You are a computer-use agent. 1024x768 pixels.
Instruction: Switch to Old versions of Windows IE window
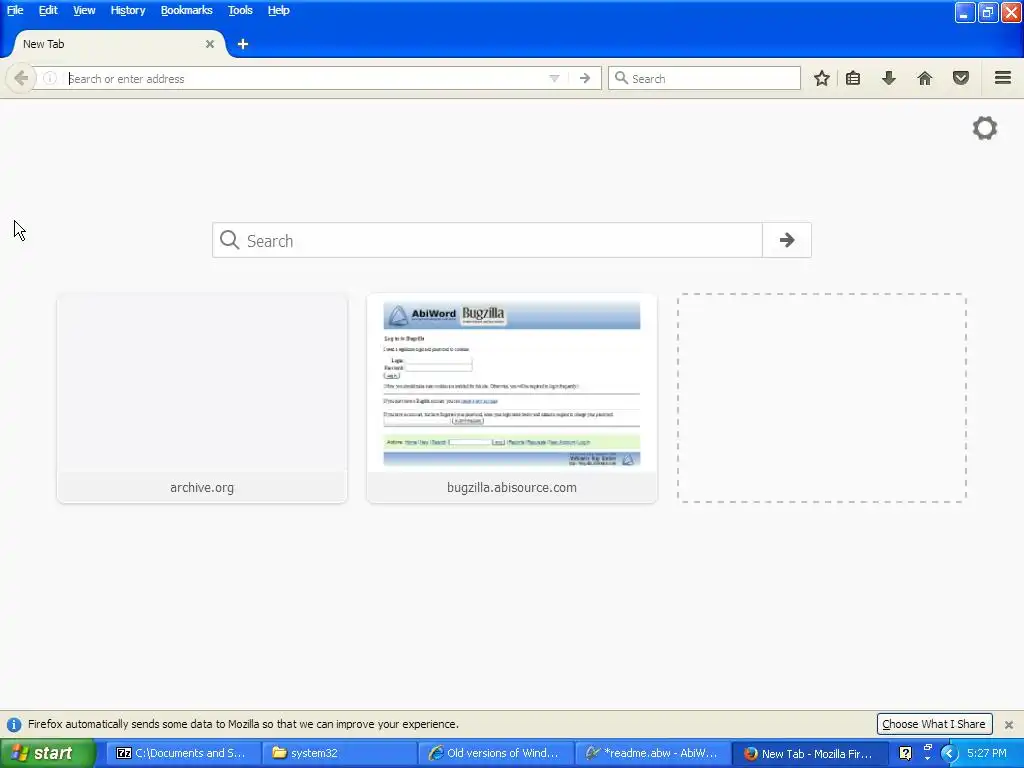click(496, 753)
